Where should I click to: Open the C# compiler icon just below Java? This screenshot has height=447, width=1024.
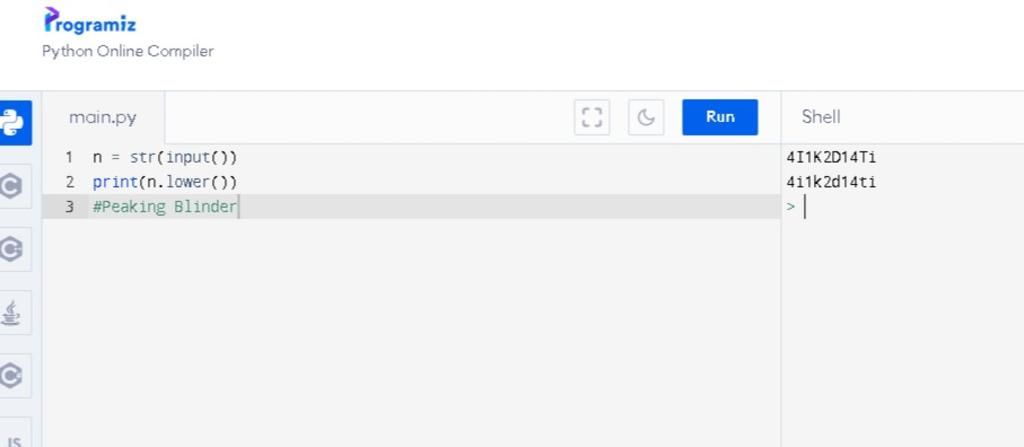tap(12, 375)
